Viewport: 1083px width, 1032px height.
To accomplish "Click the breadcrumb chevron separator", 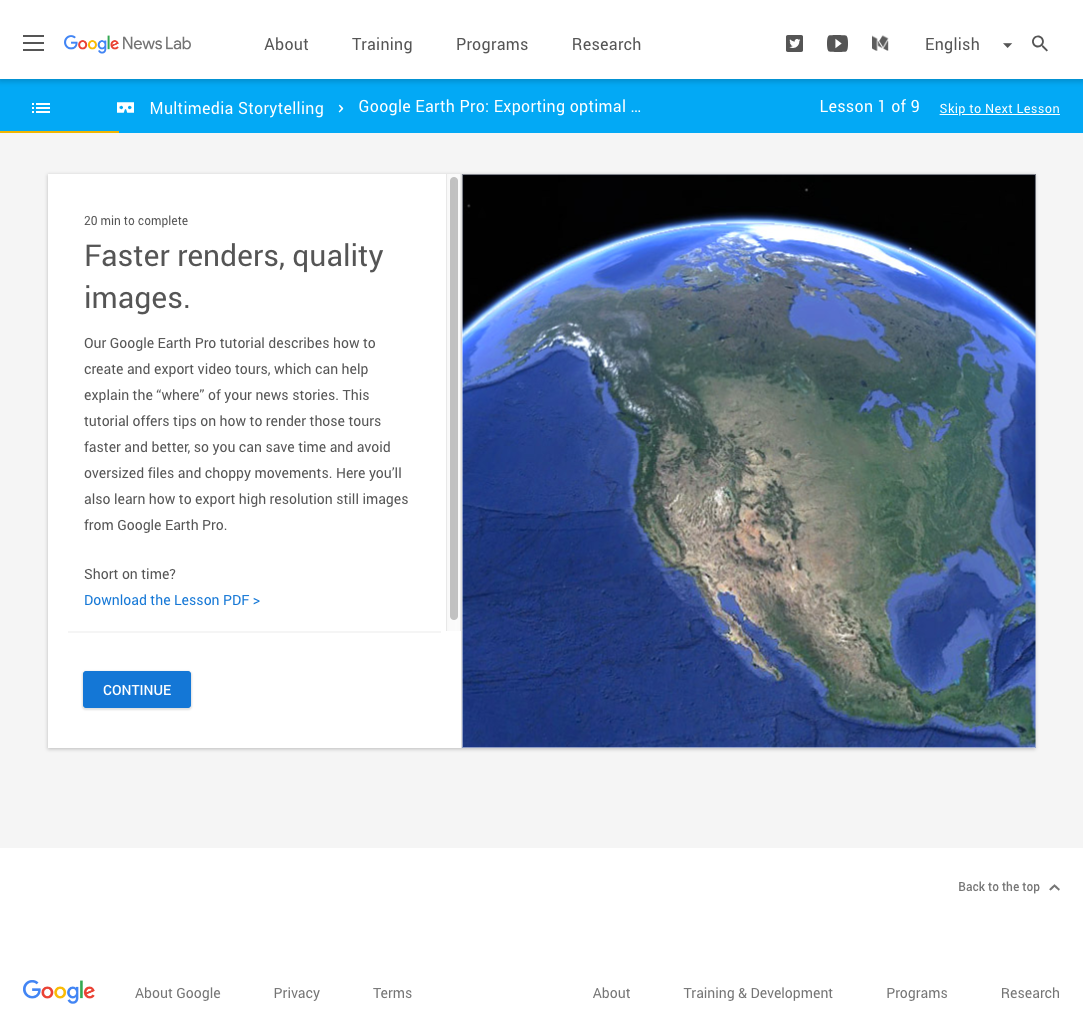I will tap(341, 108).
